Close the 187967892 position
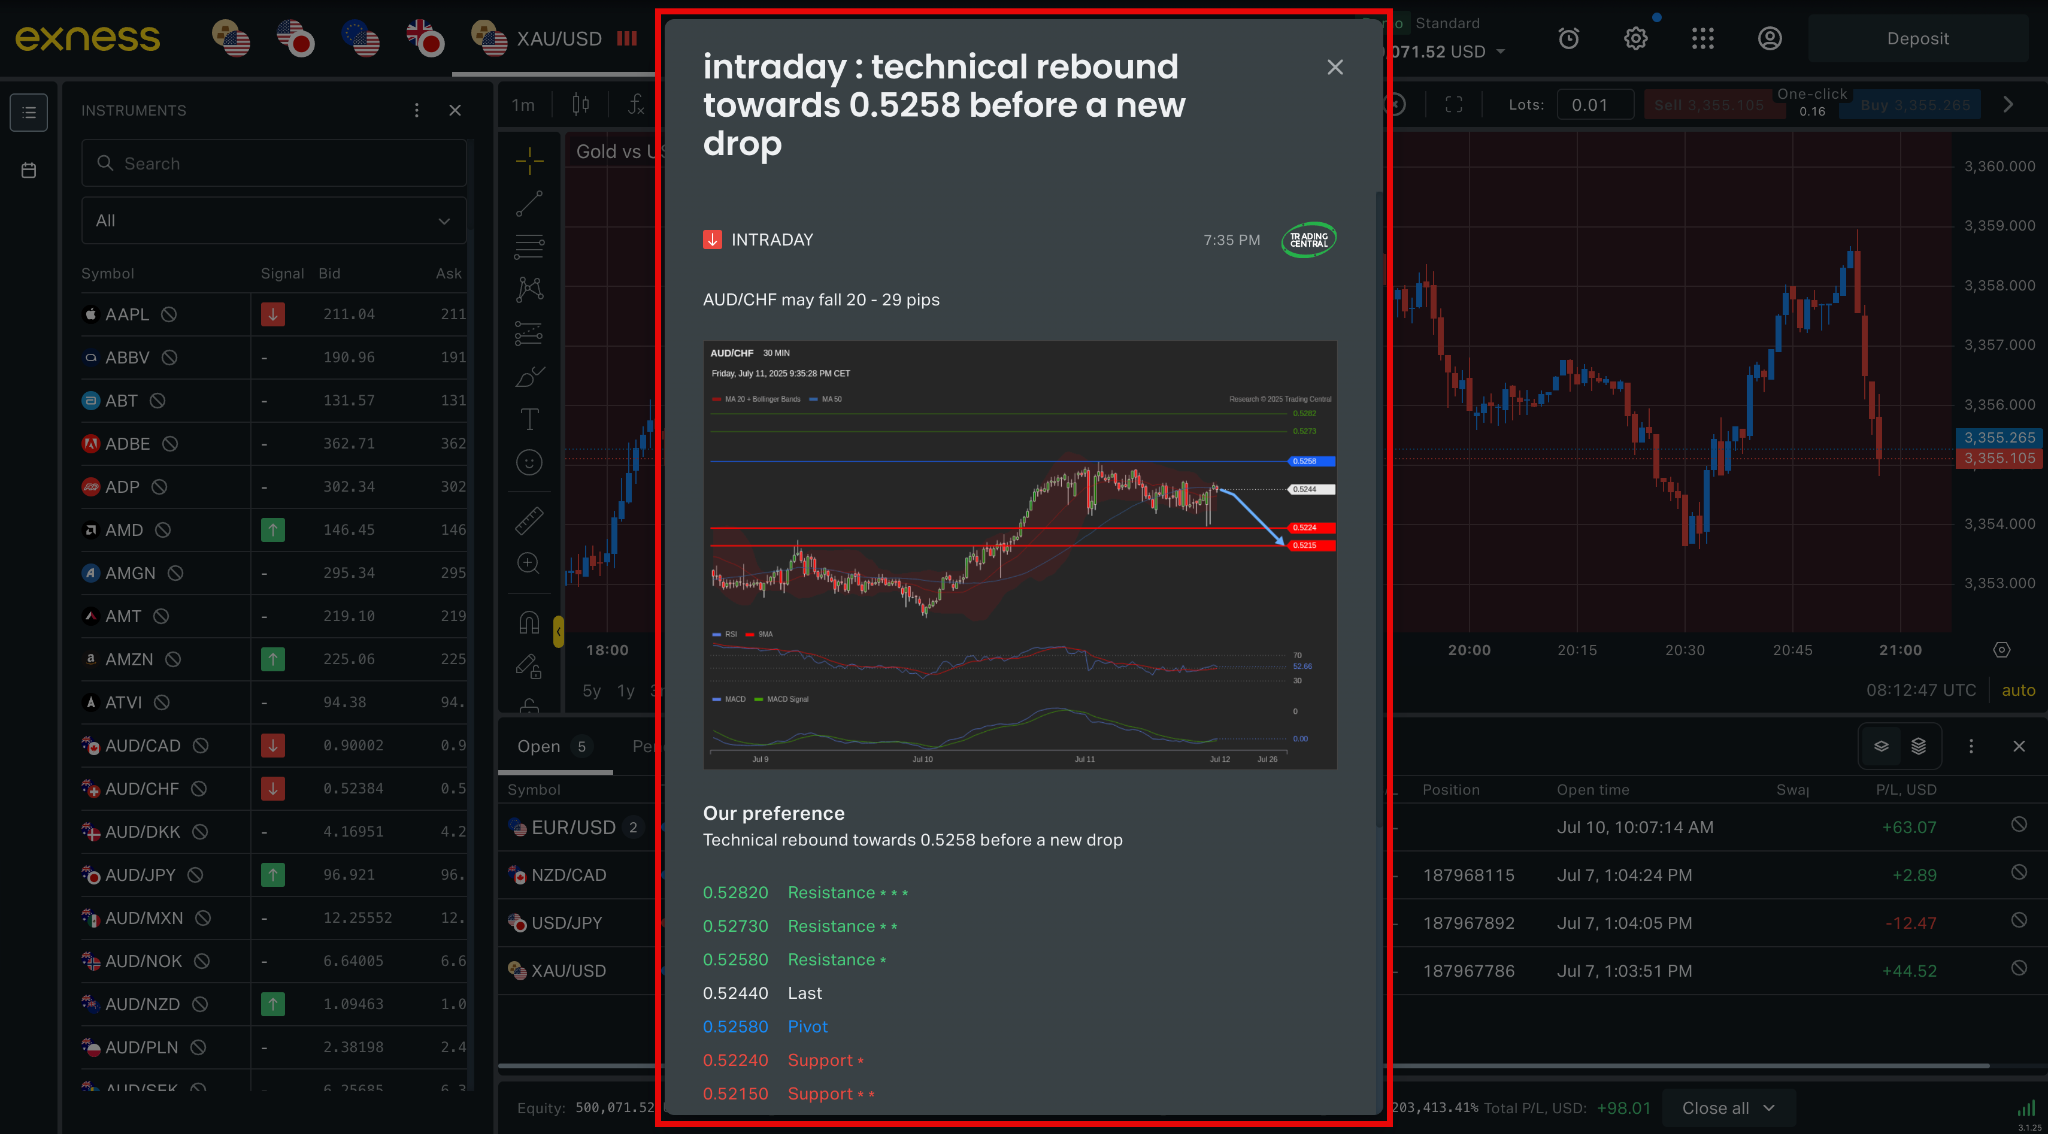2048x1134 pixels. pyautogui.click(x=2019, y=920)
